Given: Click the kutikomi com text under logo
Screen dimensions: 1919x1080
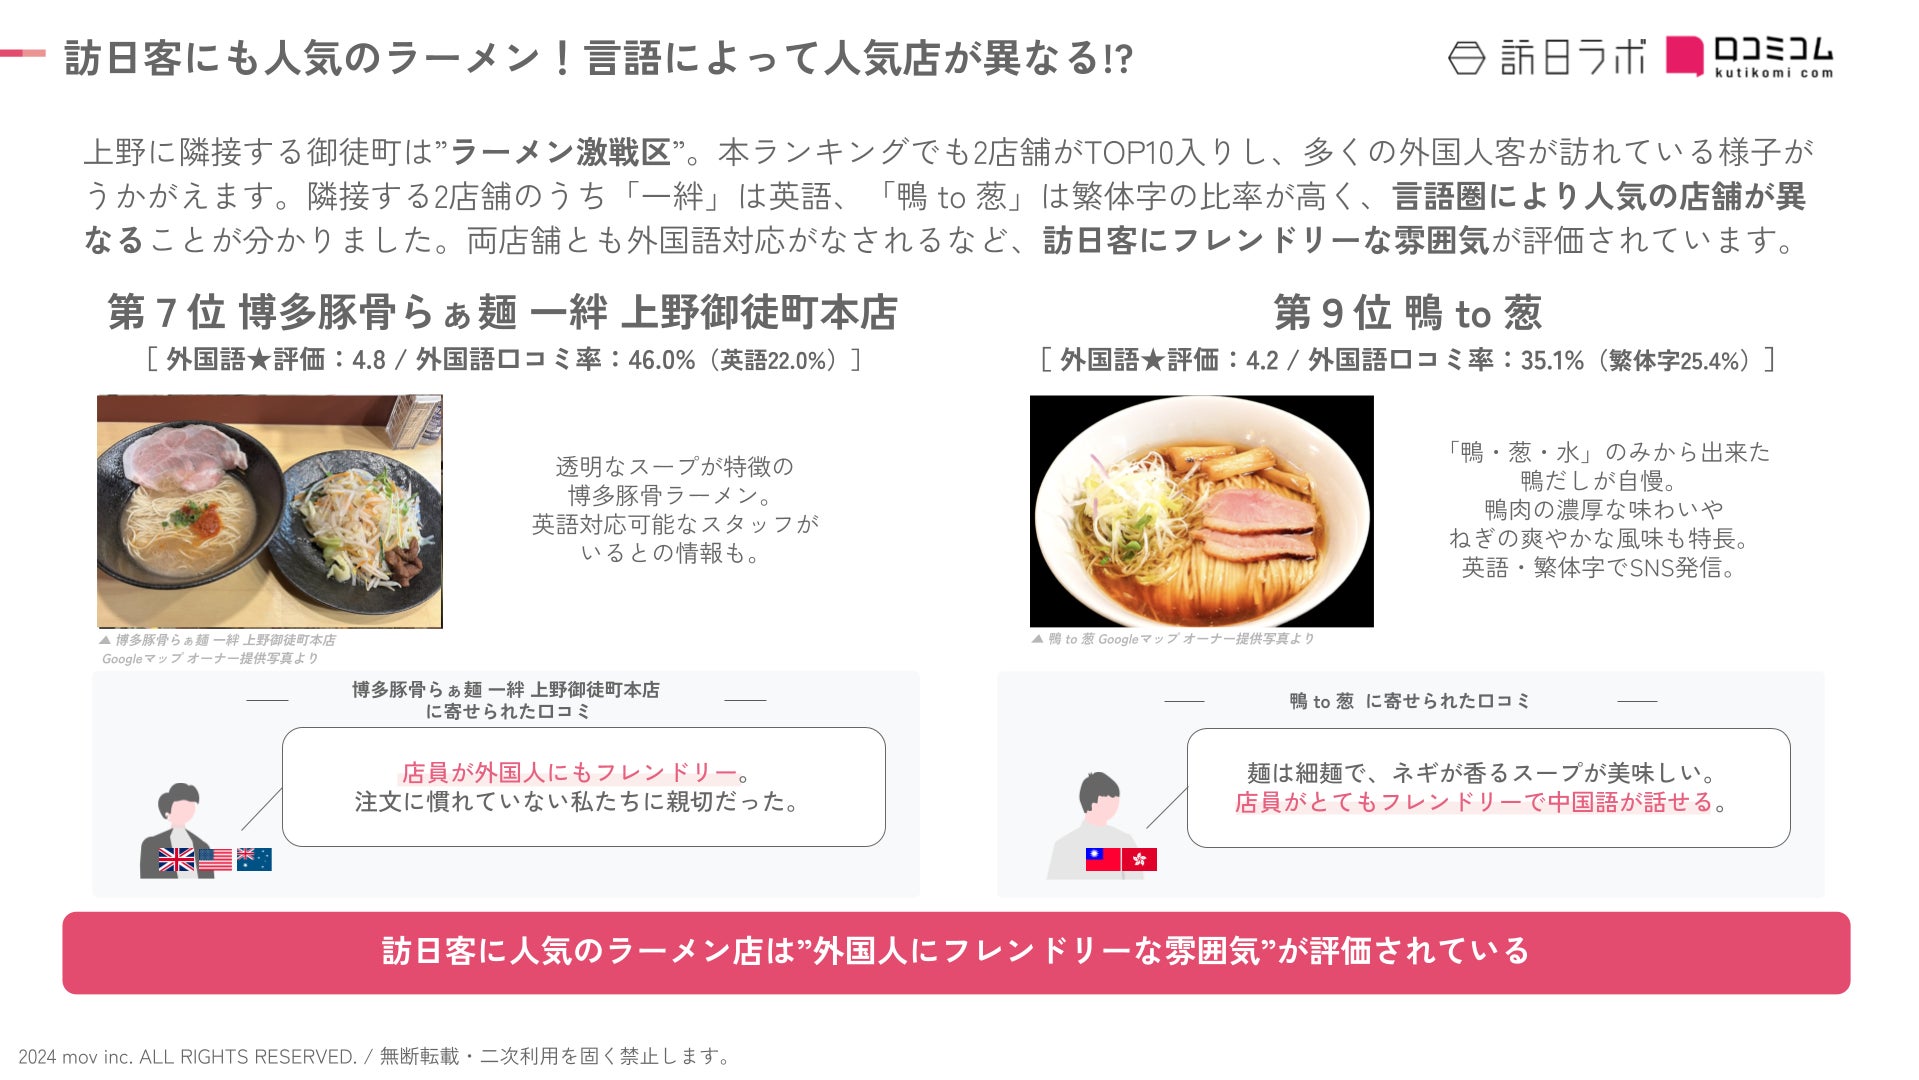Looking at the screenshot, I should coord(1774,73).
